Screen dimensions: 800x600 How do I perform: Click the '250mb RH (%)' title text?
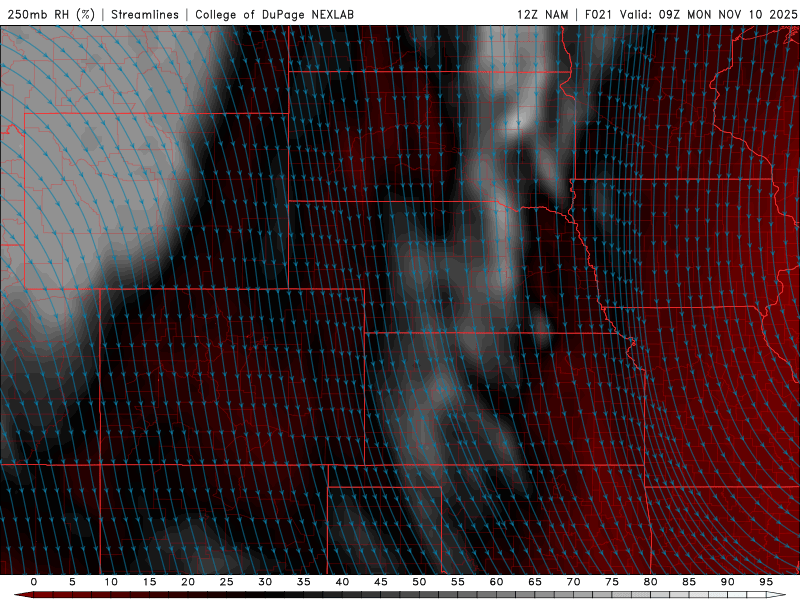[x=51, y=14]
